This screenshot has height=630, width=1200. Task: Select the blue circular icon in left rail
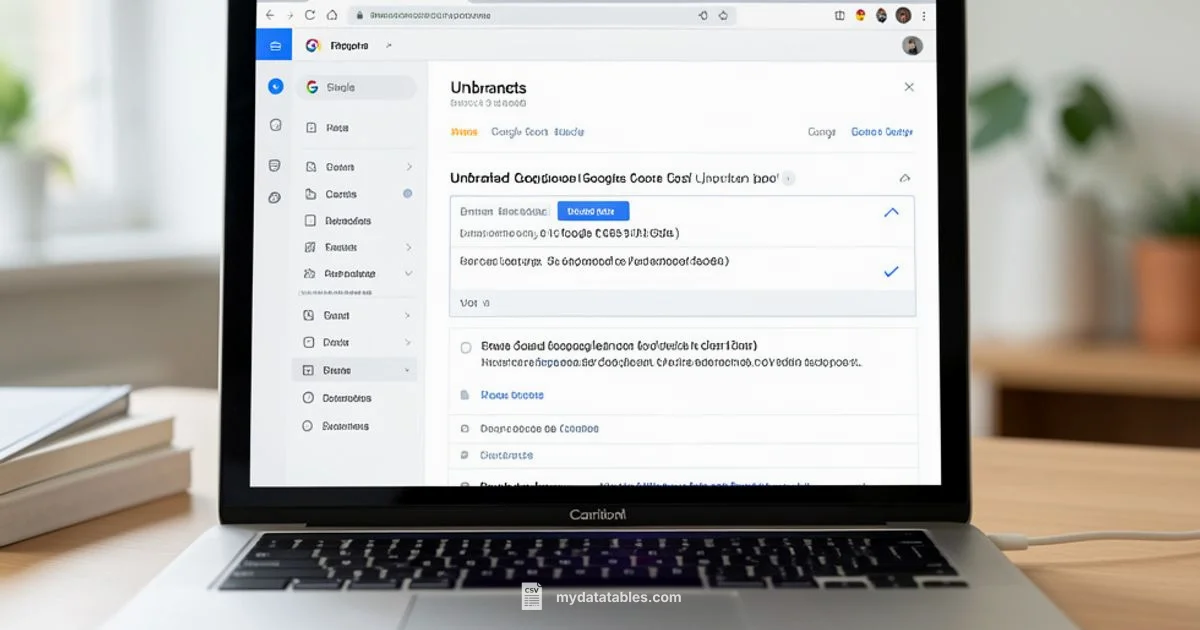pos(276,87)
